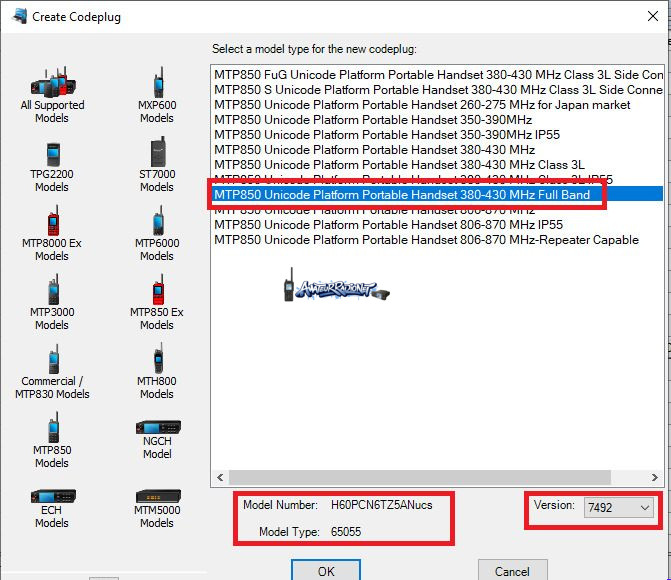This screenshot has width=671, height=580.
Task: Open the NGCH Model category
Action: 158,440
